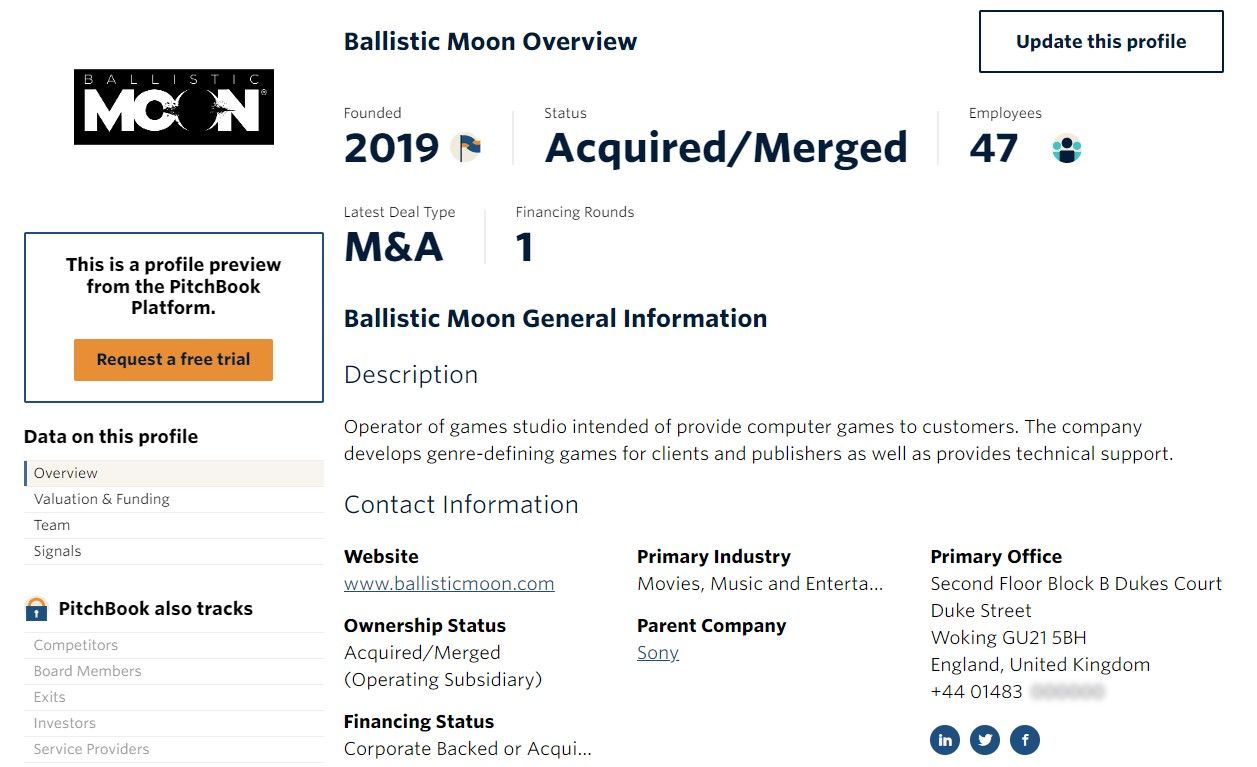Open the Signals section
The image size is (1257, 767).
coord(174,551)
